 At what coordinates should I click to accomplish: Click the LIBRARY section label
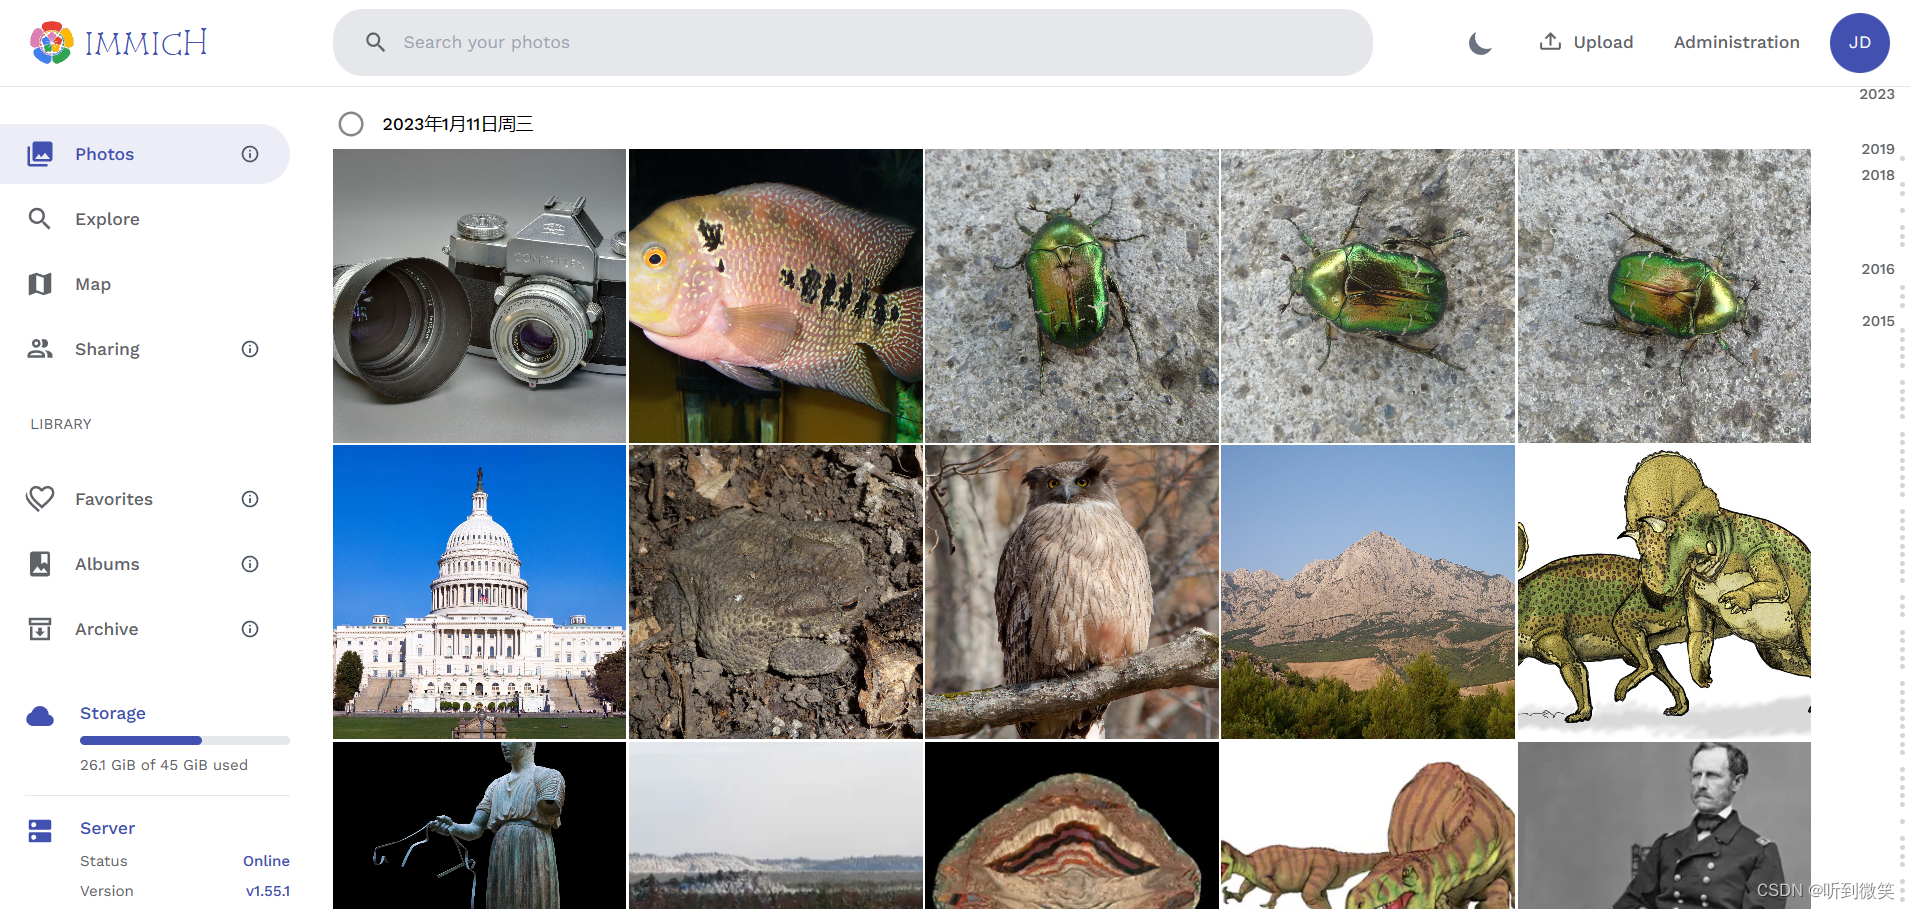(x=61, y=424)
